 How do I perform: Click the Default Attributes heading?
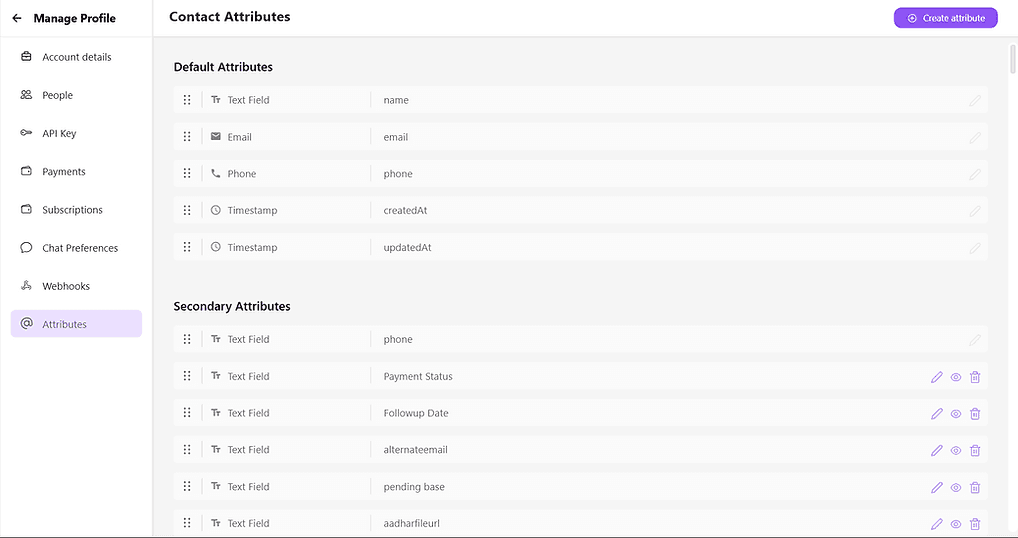pos(223,67)
